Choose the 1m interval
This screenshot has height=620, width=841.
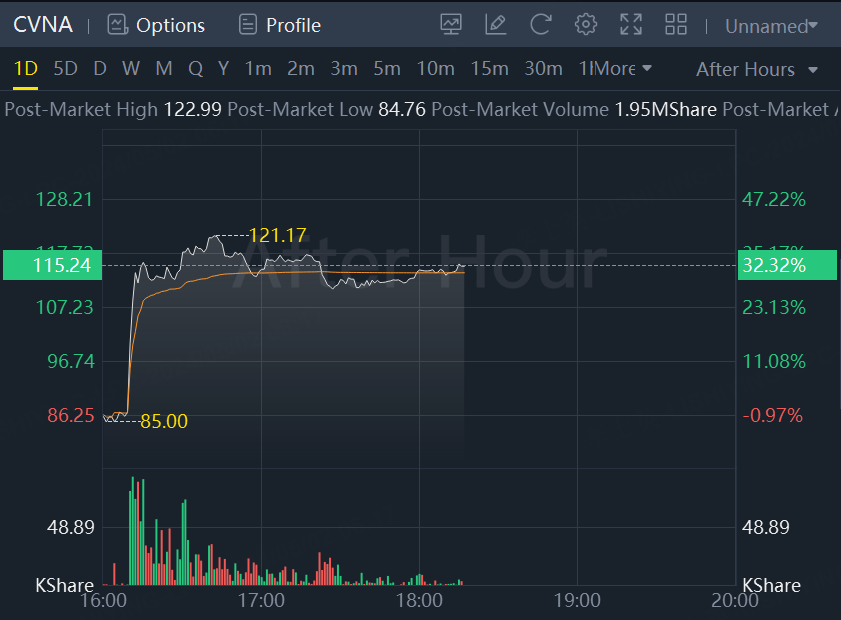[258, 69]
